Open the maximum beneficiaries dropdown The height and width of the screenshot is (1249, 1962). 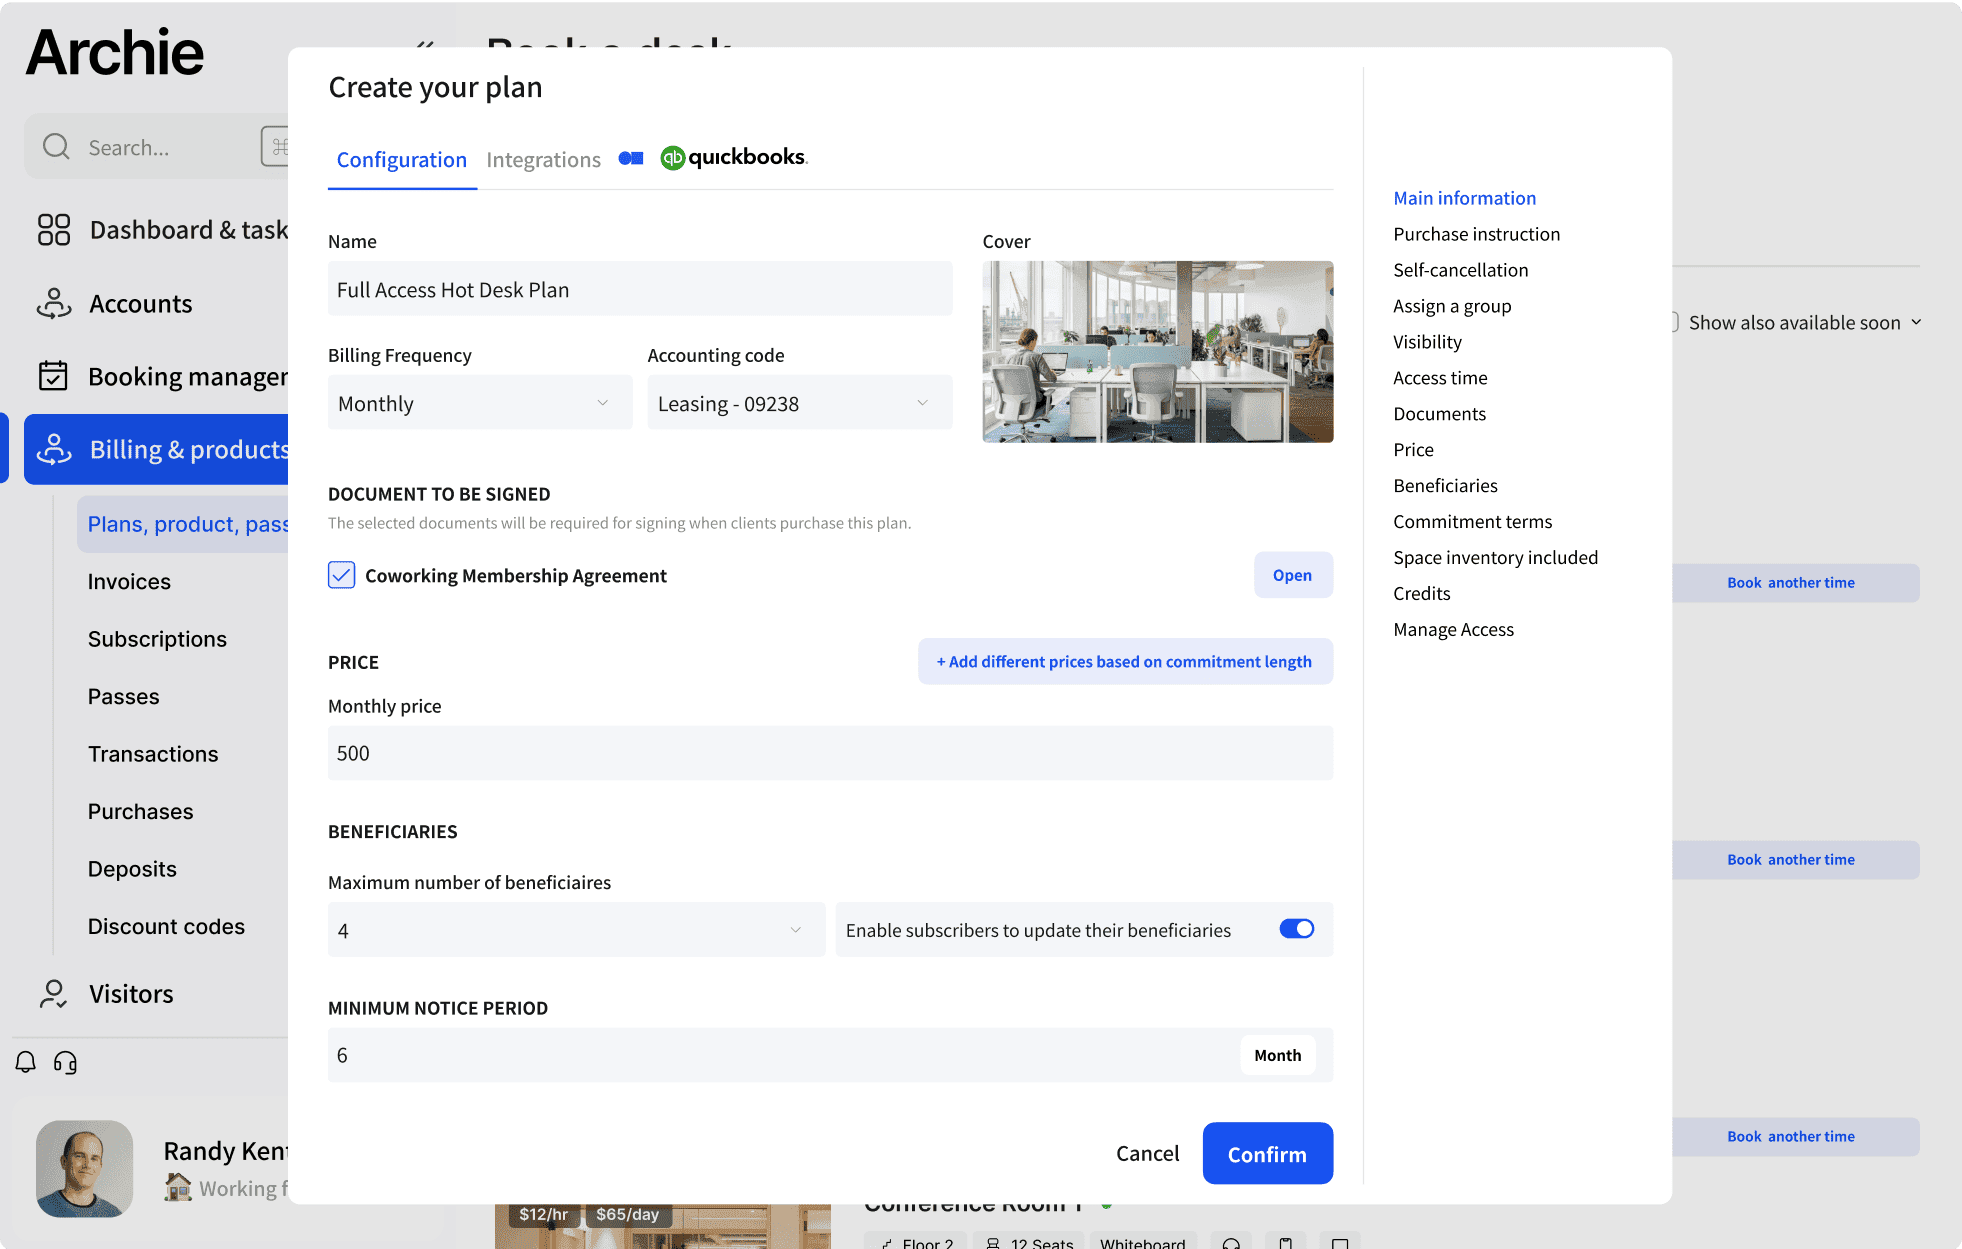(x=575, y=929)
